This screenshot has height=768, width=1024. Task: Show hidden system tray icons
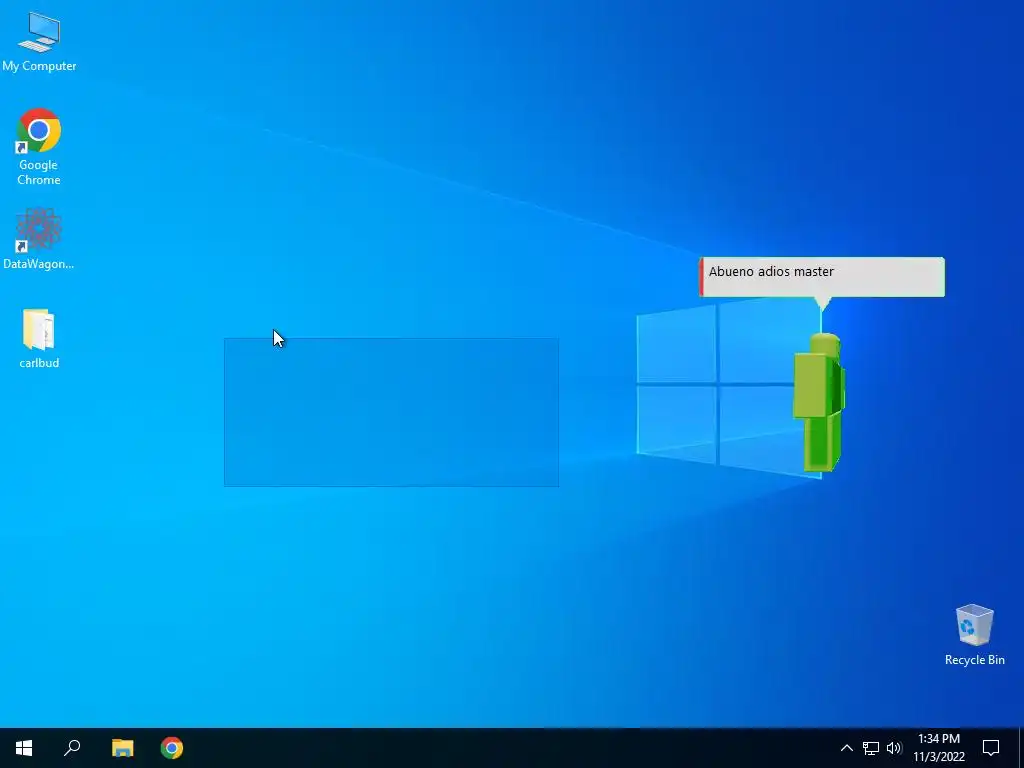(x=846, y=748)
